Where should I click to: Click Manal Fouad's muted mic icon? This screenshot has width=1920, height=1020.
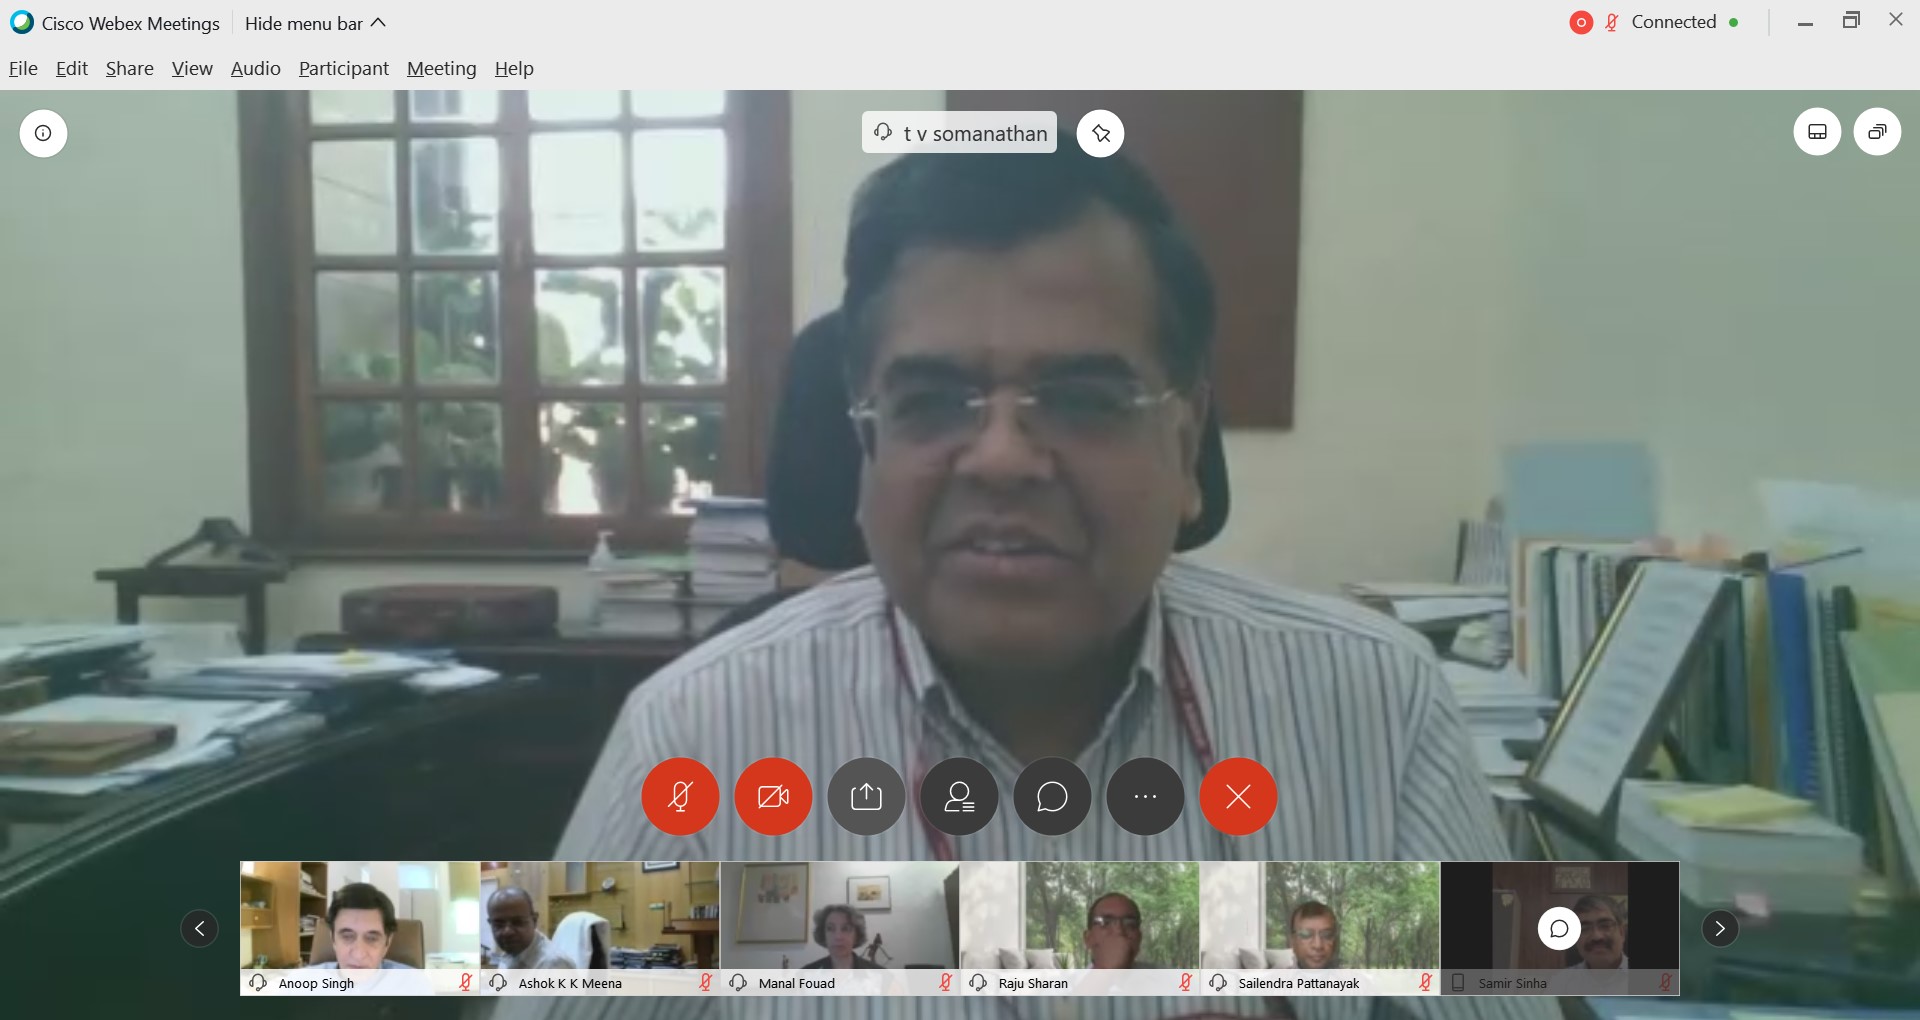pyautogui.click(x=945, y=983)
